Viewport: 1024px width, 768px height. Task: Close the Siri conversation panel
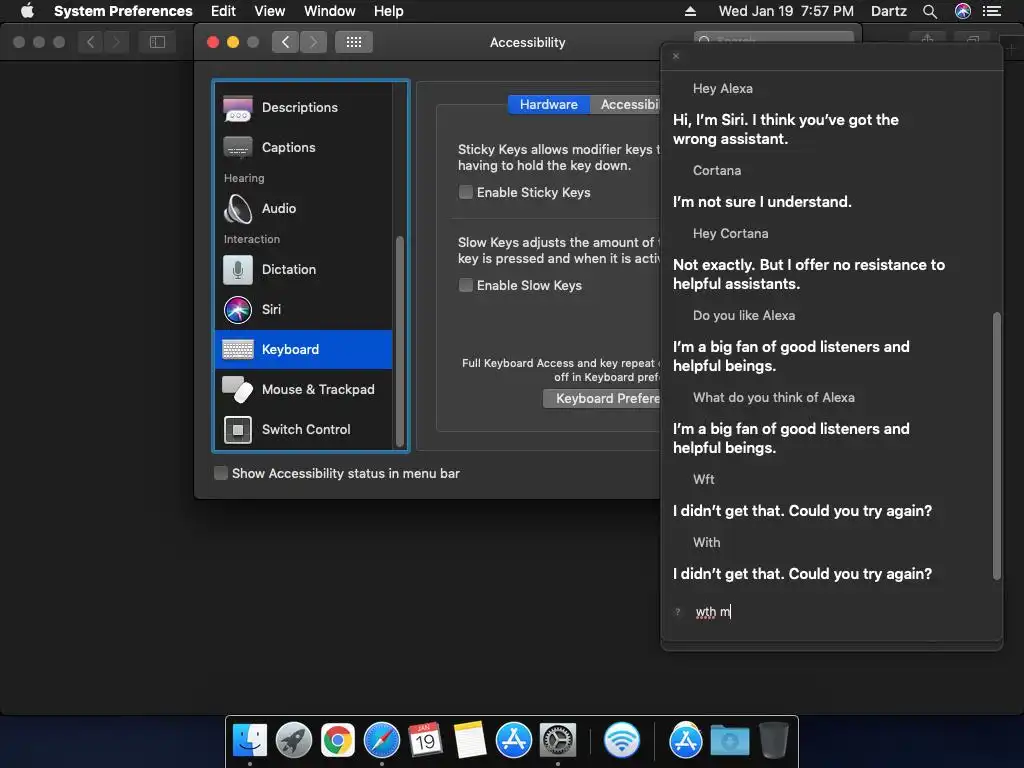(x=676, y=56)
